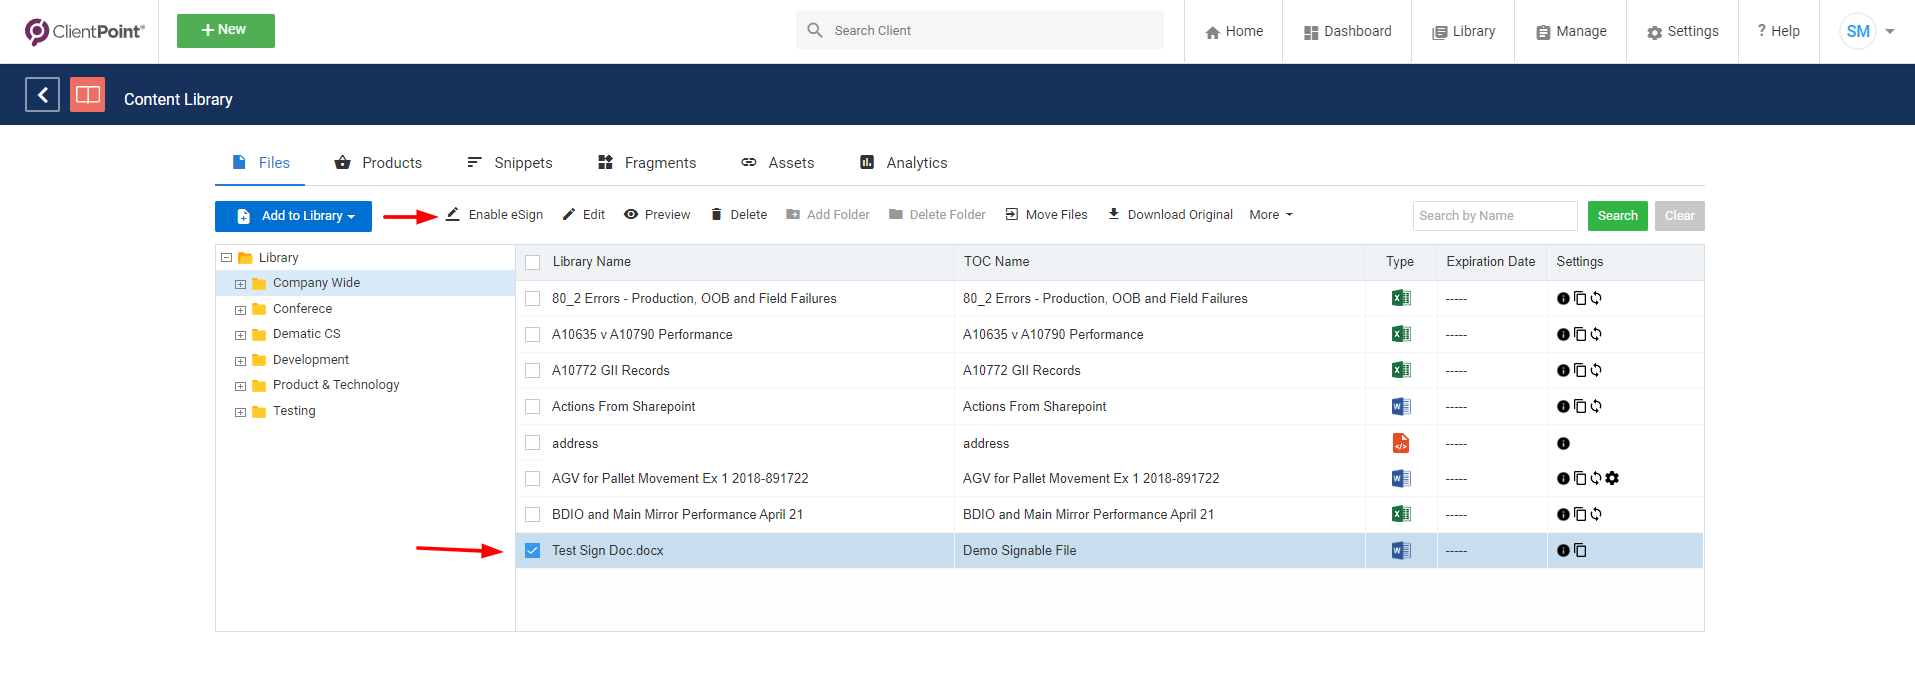Click gear settings icon for AGV Pallet Movement row
Viewport: 1915px width, 692px height.
tap(1612, 478)
